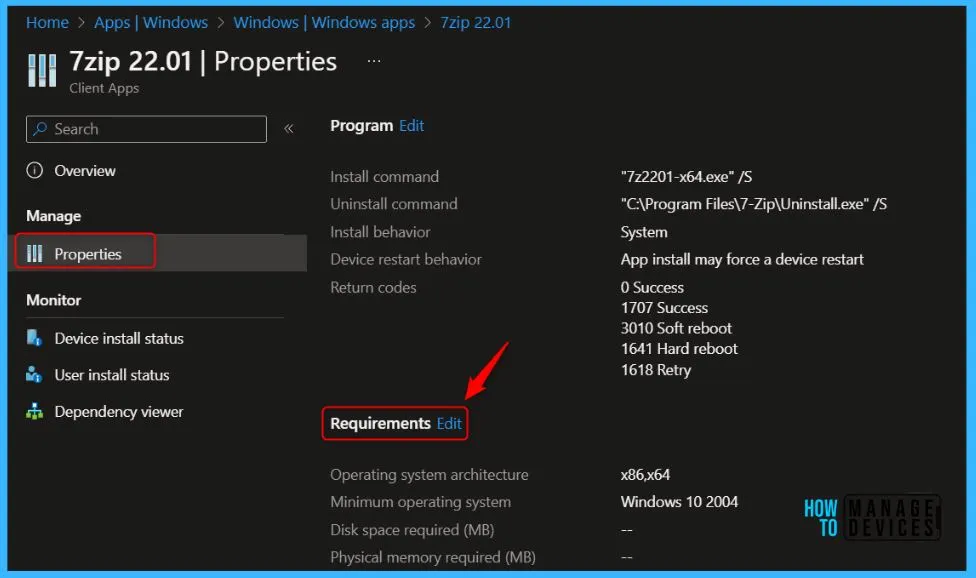976x578 pixels.
Task: Click the Device install status icon
Action: pos(34,338)
